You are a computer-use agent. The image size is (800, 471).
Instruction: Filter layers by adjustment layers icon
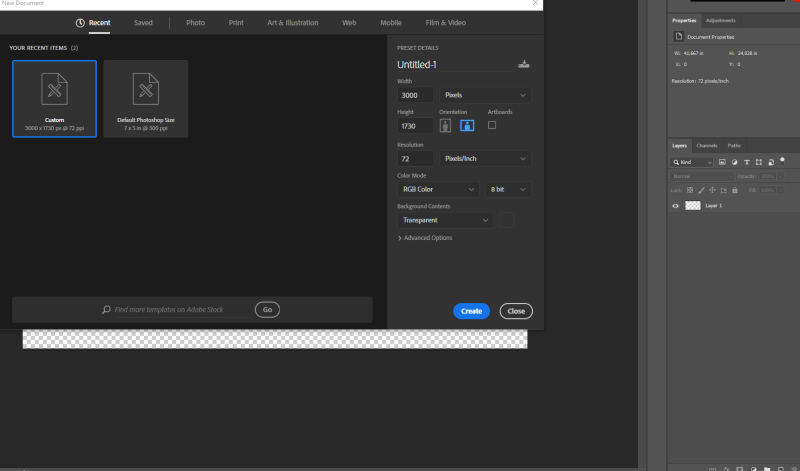pos(734,161)
